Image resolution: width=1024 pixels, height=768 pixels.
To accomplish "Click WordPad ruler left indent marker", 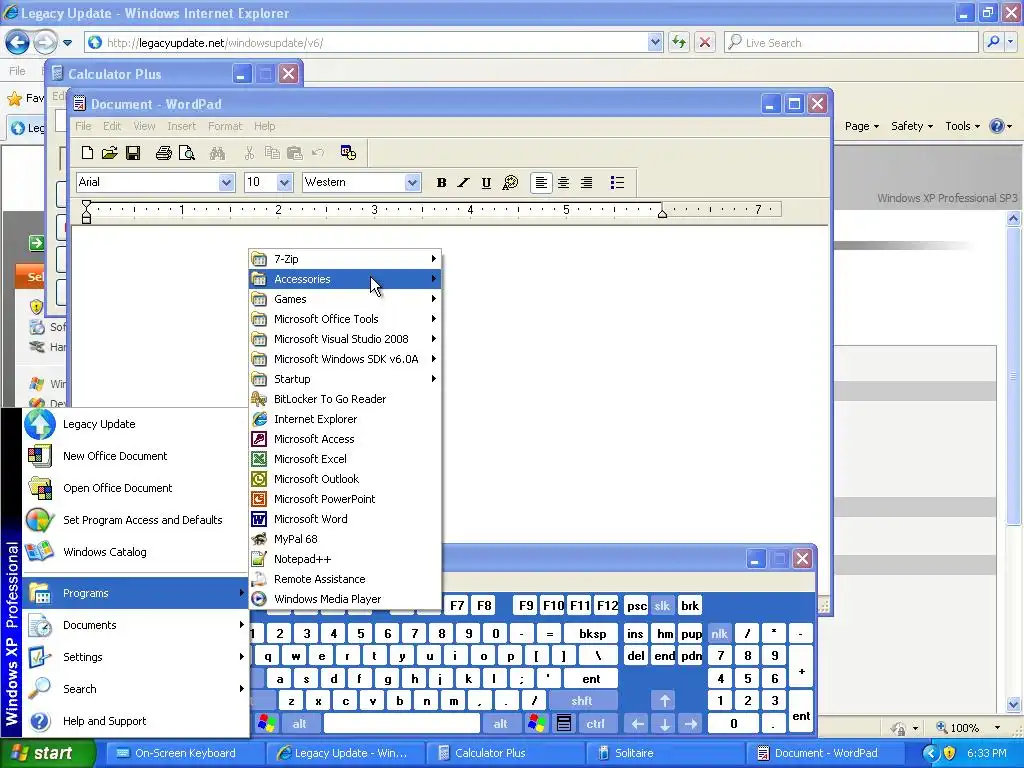I will 86,212.
